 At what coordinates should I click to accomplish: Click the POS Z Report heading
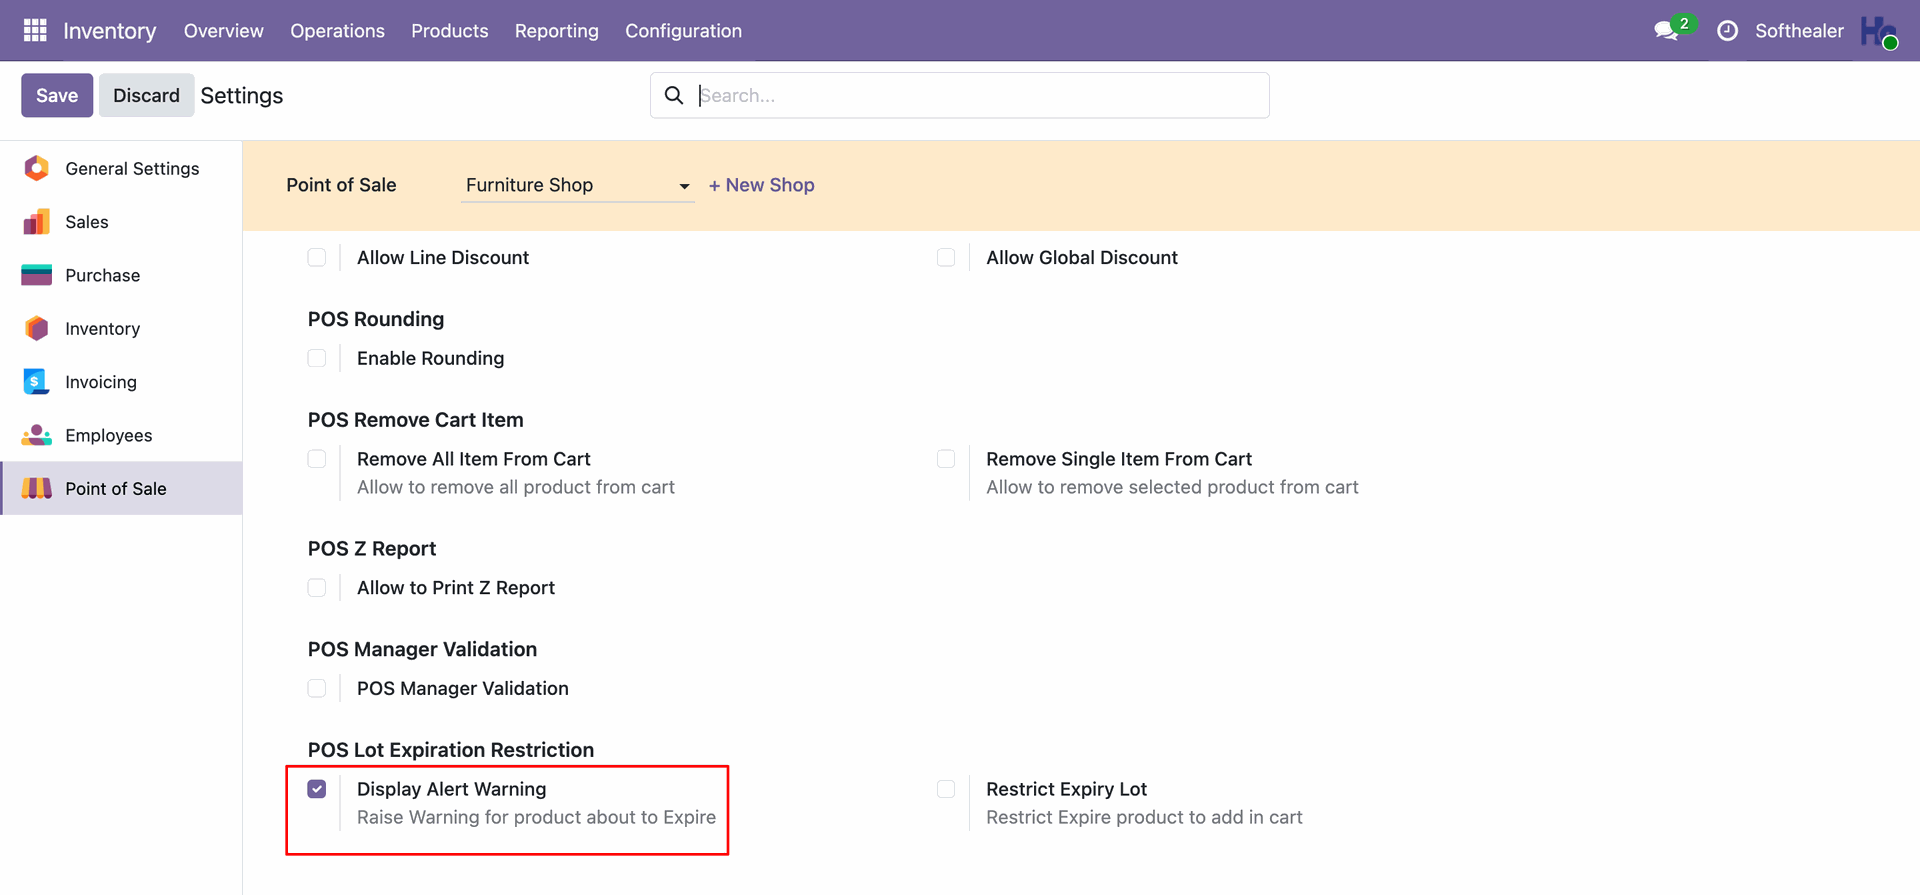pos(372,549)
